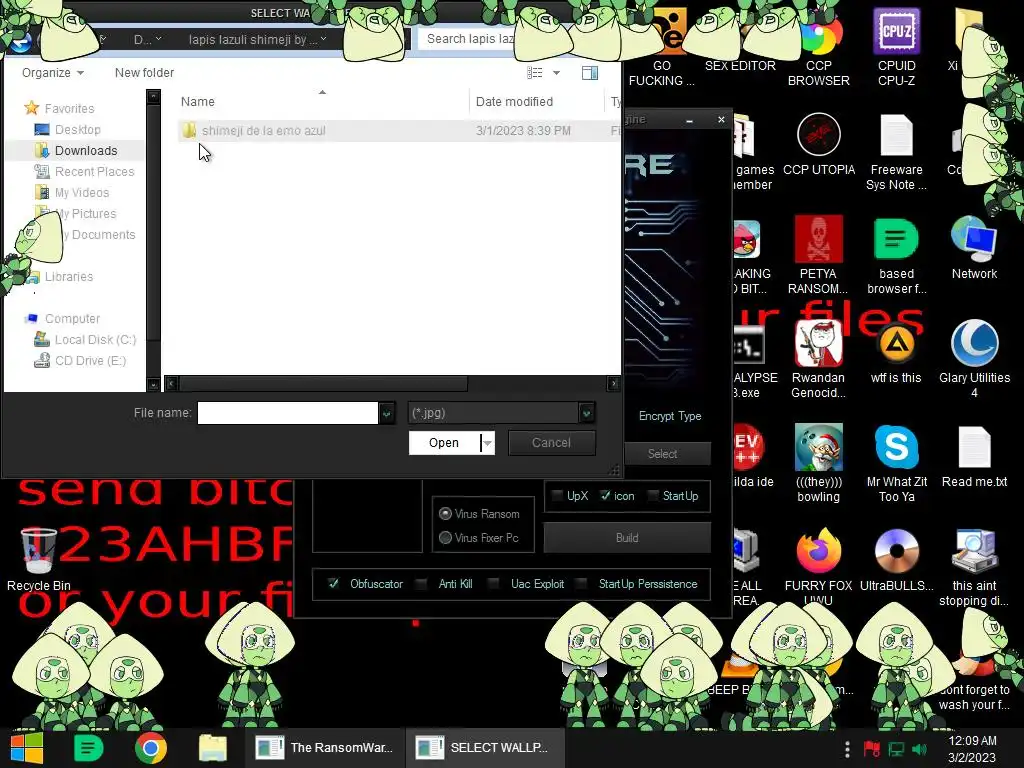Open the CPUID CPU-Z desktop icon
Viewport: 1024px width, 768px height.
(896, 47)
